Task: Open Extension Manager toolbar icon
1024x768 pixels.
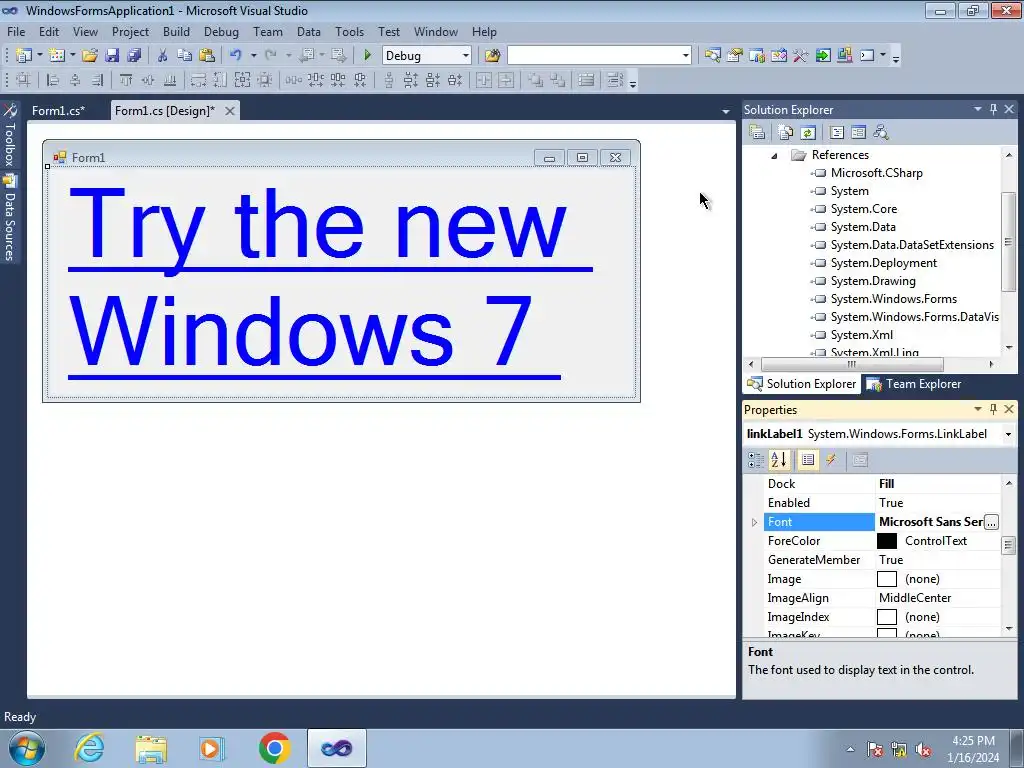Action: pyautogui.click(x=844, y=56)
